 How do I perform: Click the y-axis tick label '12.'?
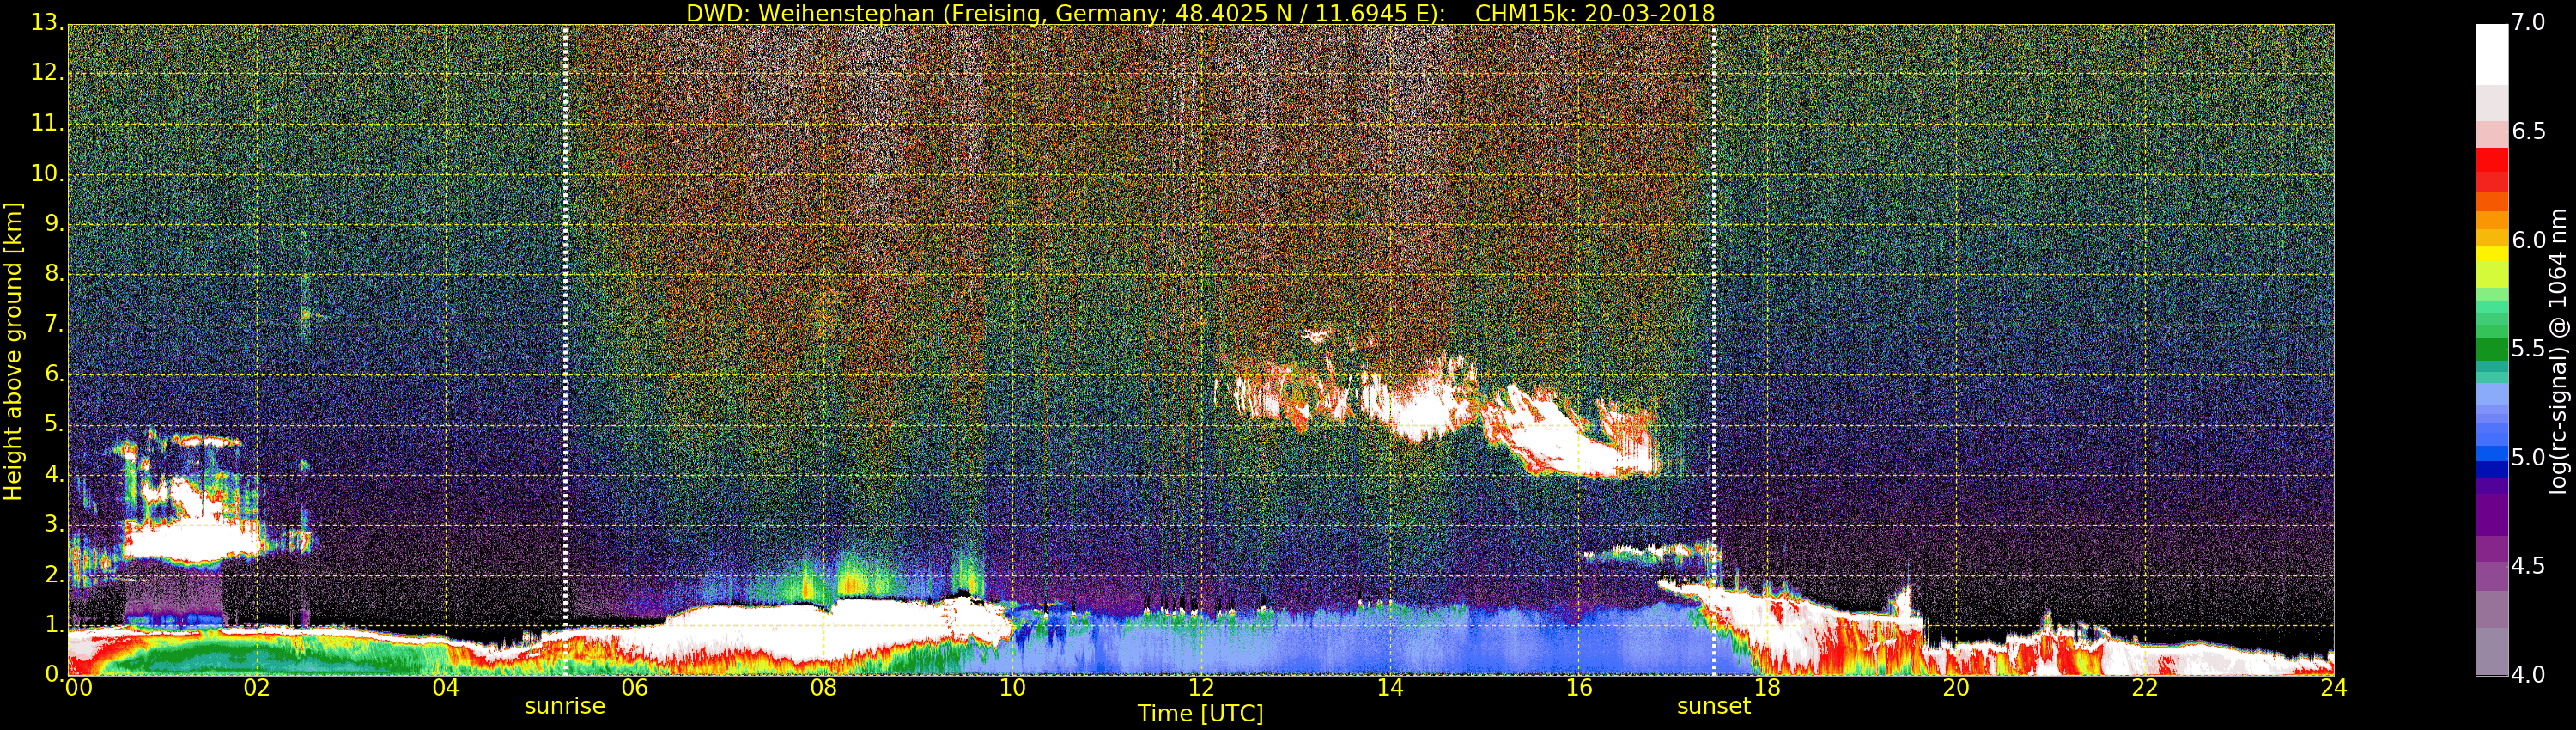click(x=46, y=73)
